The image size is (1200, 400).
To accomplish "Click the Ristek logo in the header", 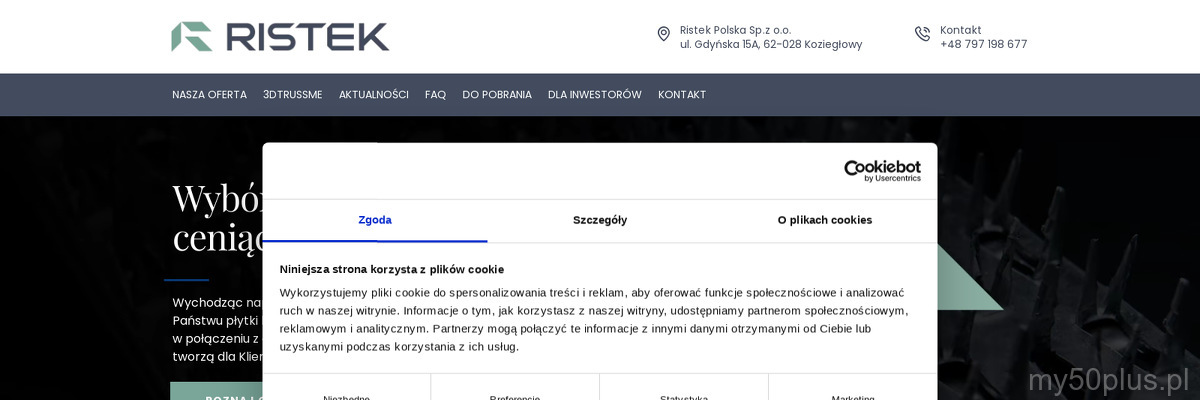I will coord(280,37).
